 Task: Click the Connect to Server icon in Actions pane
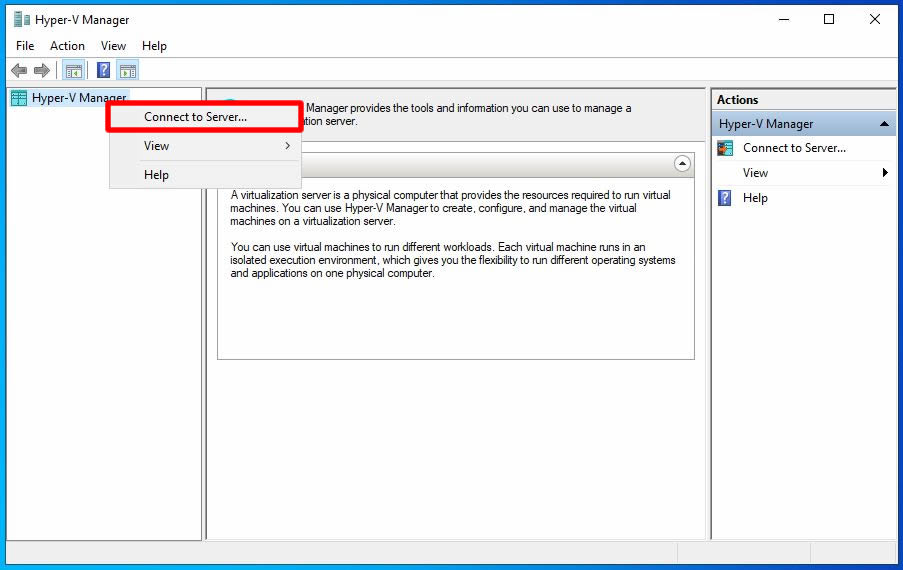[x=725, y=148]
